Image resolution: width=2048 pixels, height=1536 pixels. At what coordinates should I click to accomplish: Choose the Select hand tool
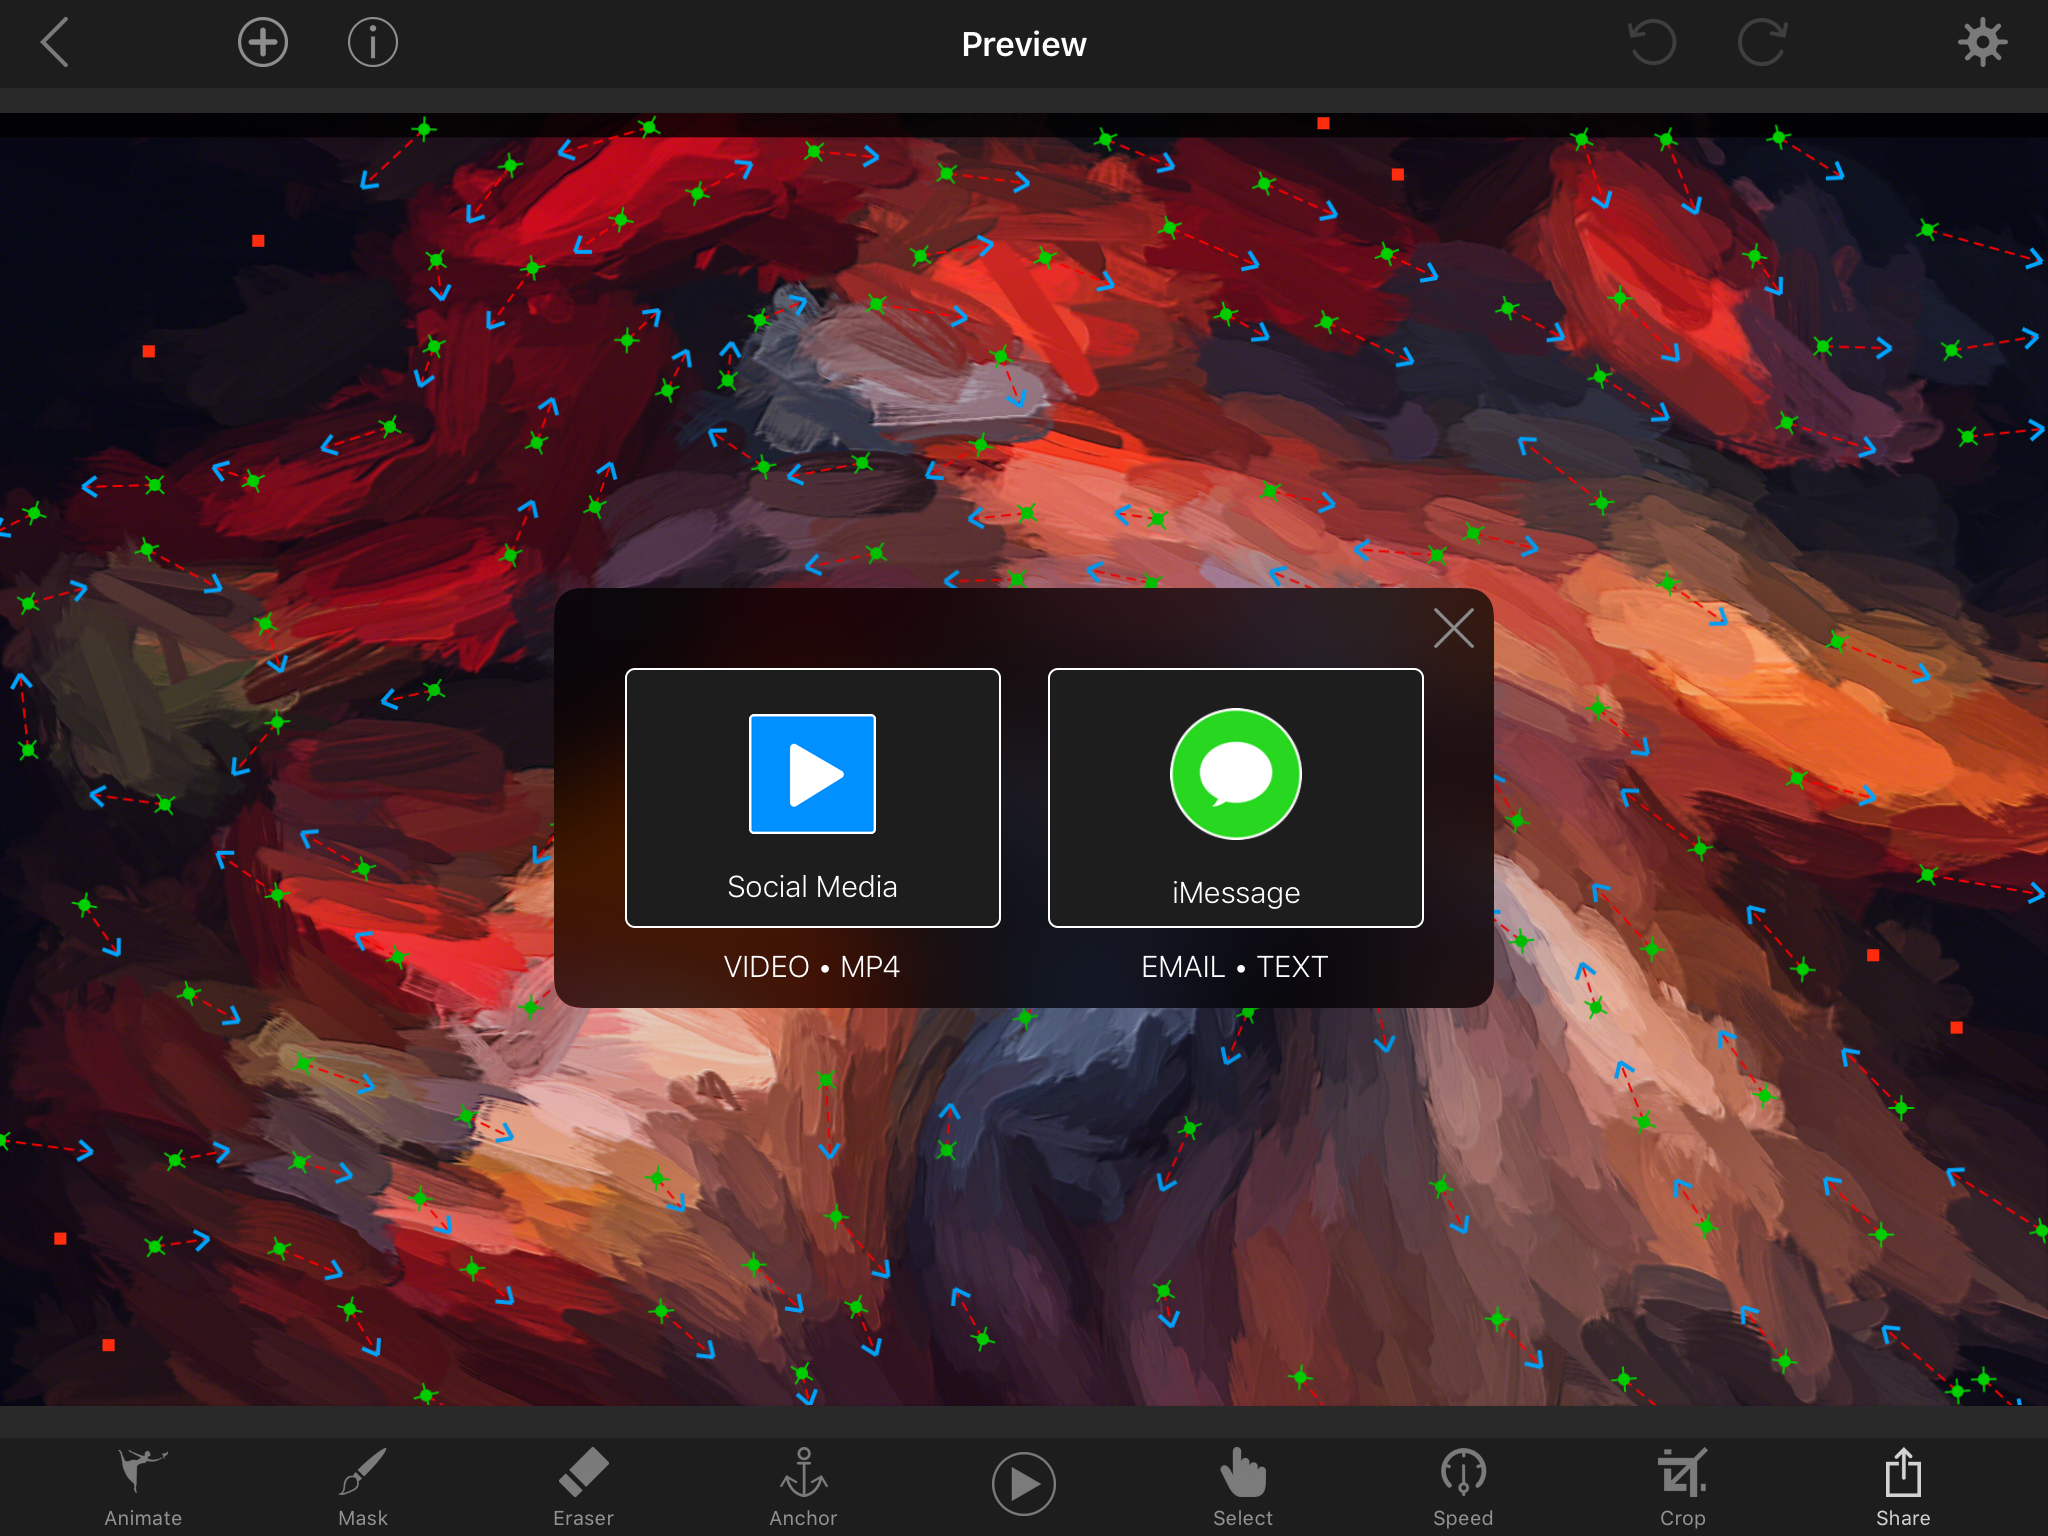pyautogui.click(x=1243, y=1487)
